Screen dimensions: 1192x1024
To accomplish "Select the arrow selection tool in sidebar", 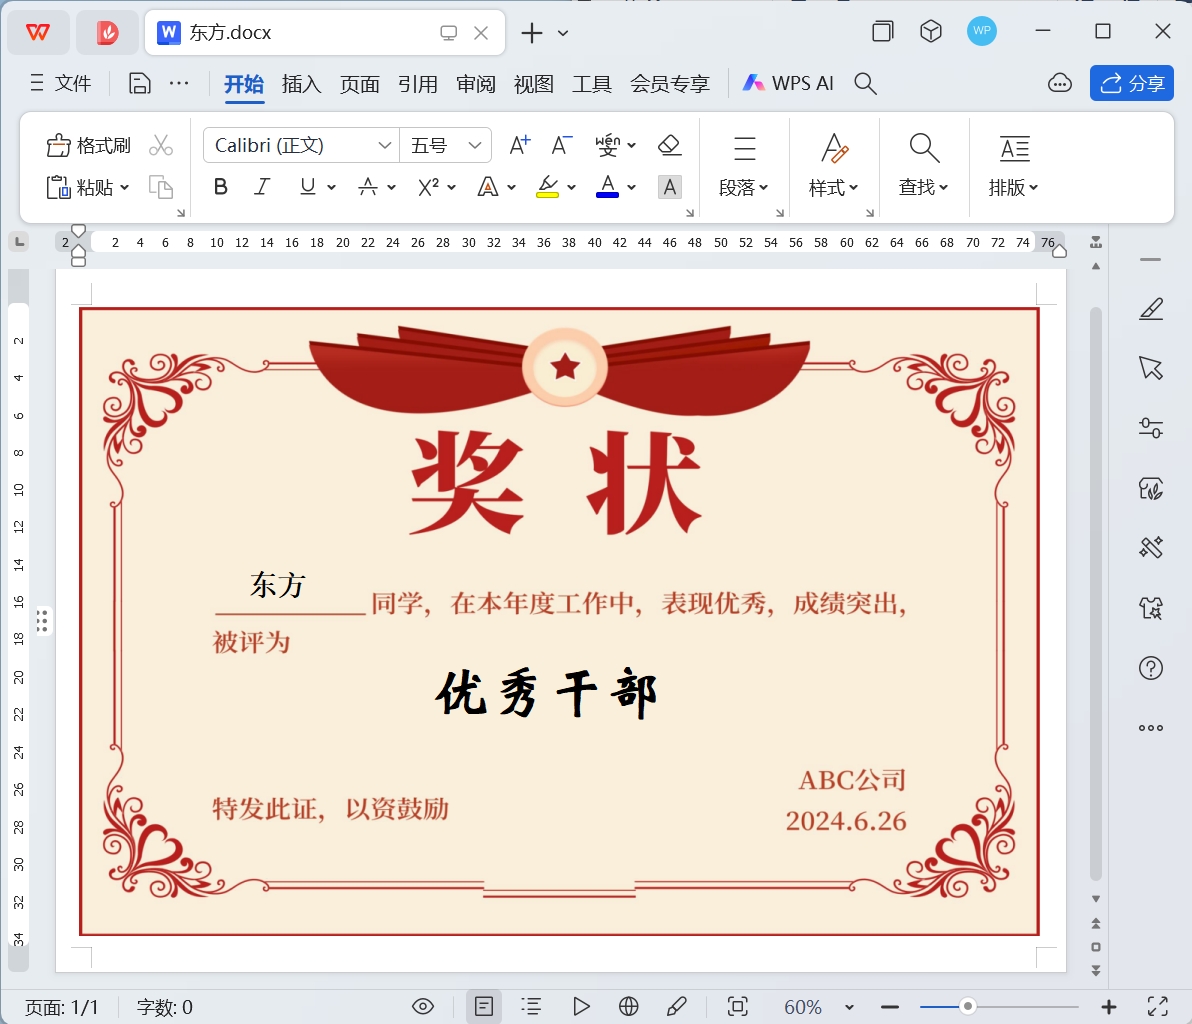I will click(1151, 368).
